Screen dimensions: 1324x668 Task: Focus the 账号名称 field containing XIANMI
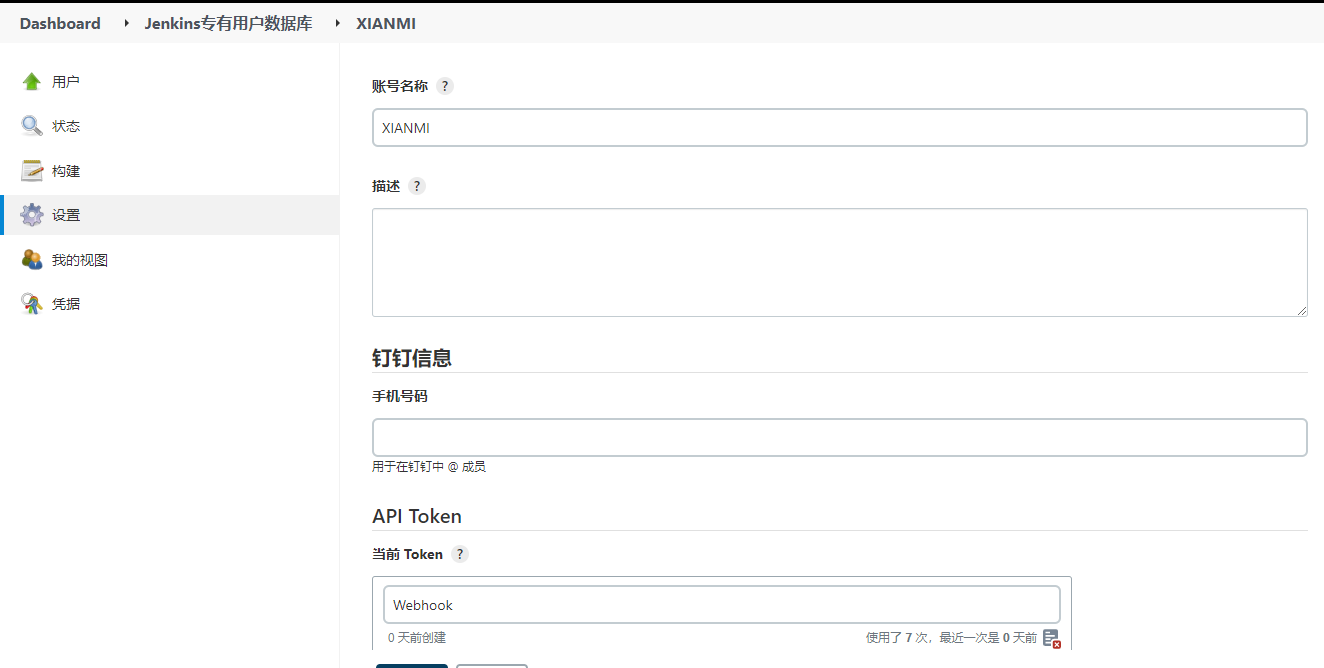pos(840,128)
